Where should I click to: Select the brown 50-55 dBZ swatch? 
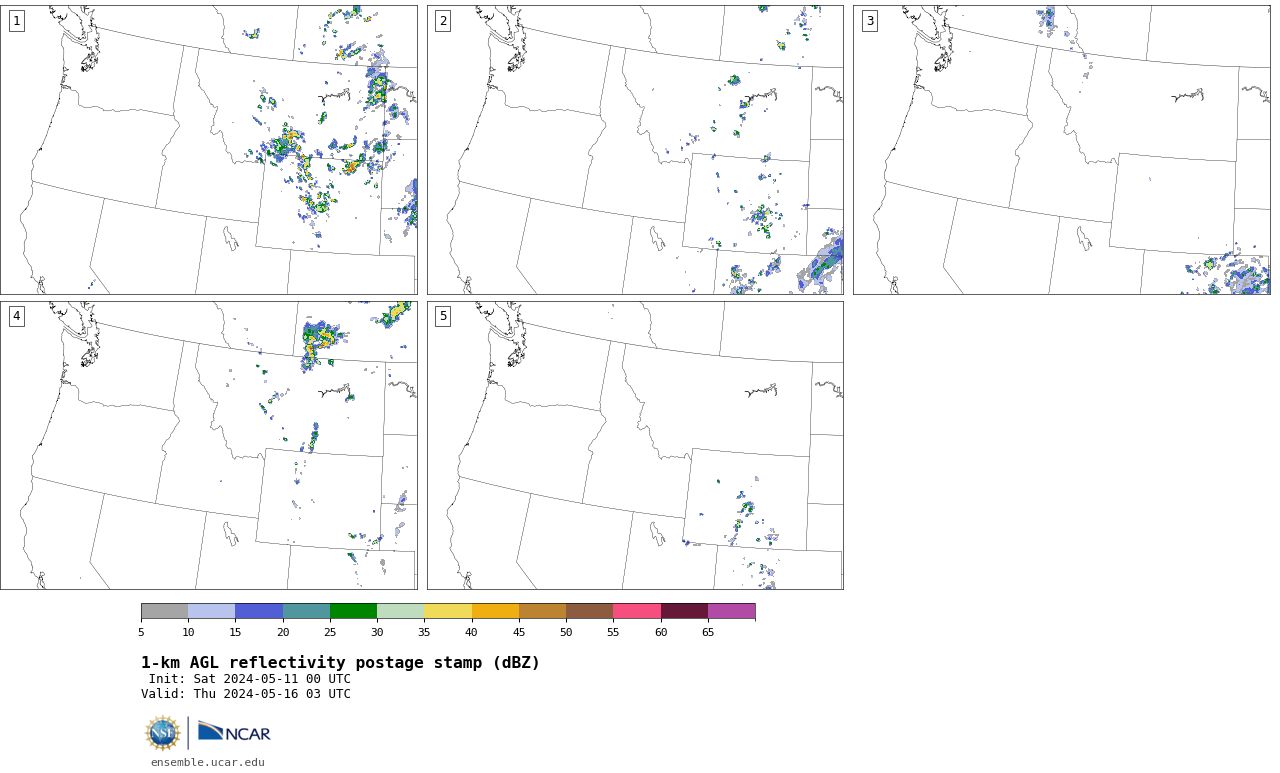coord(589,611)
